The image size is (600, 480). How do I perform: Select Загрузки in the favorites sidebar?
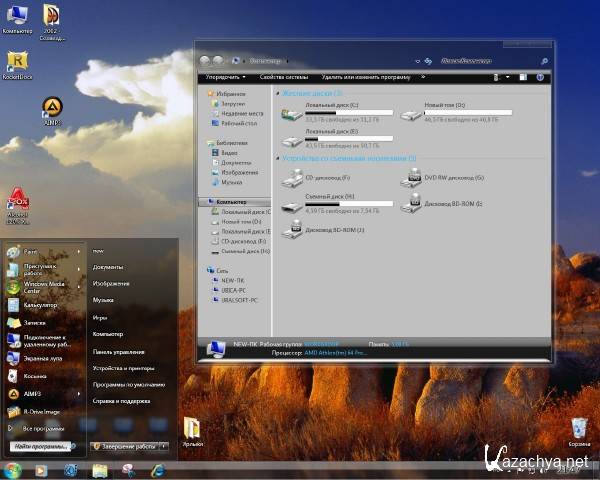pyautogui.click(x=233, y=103)
